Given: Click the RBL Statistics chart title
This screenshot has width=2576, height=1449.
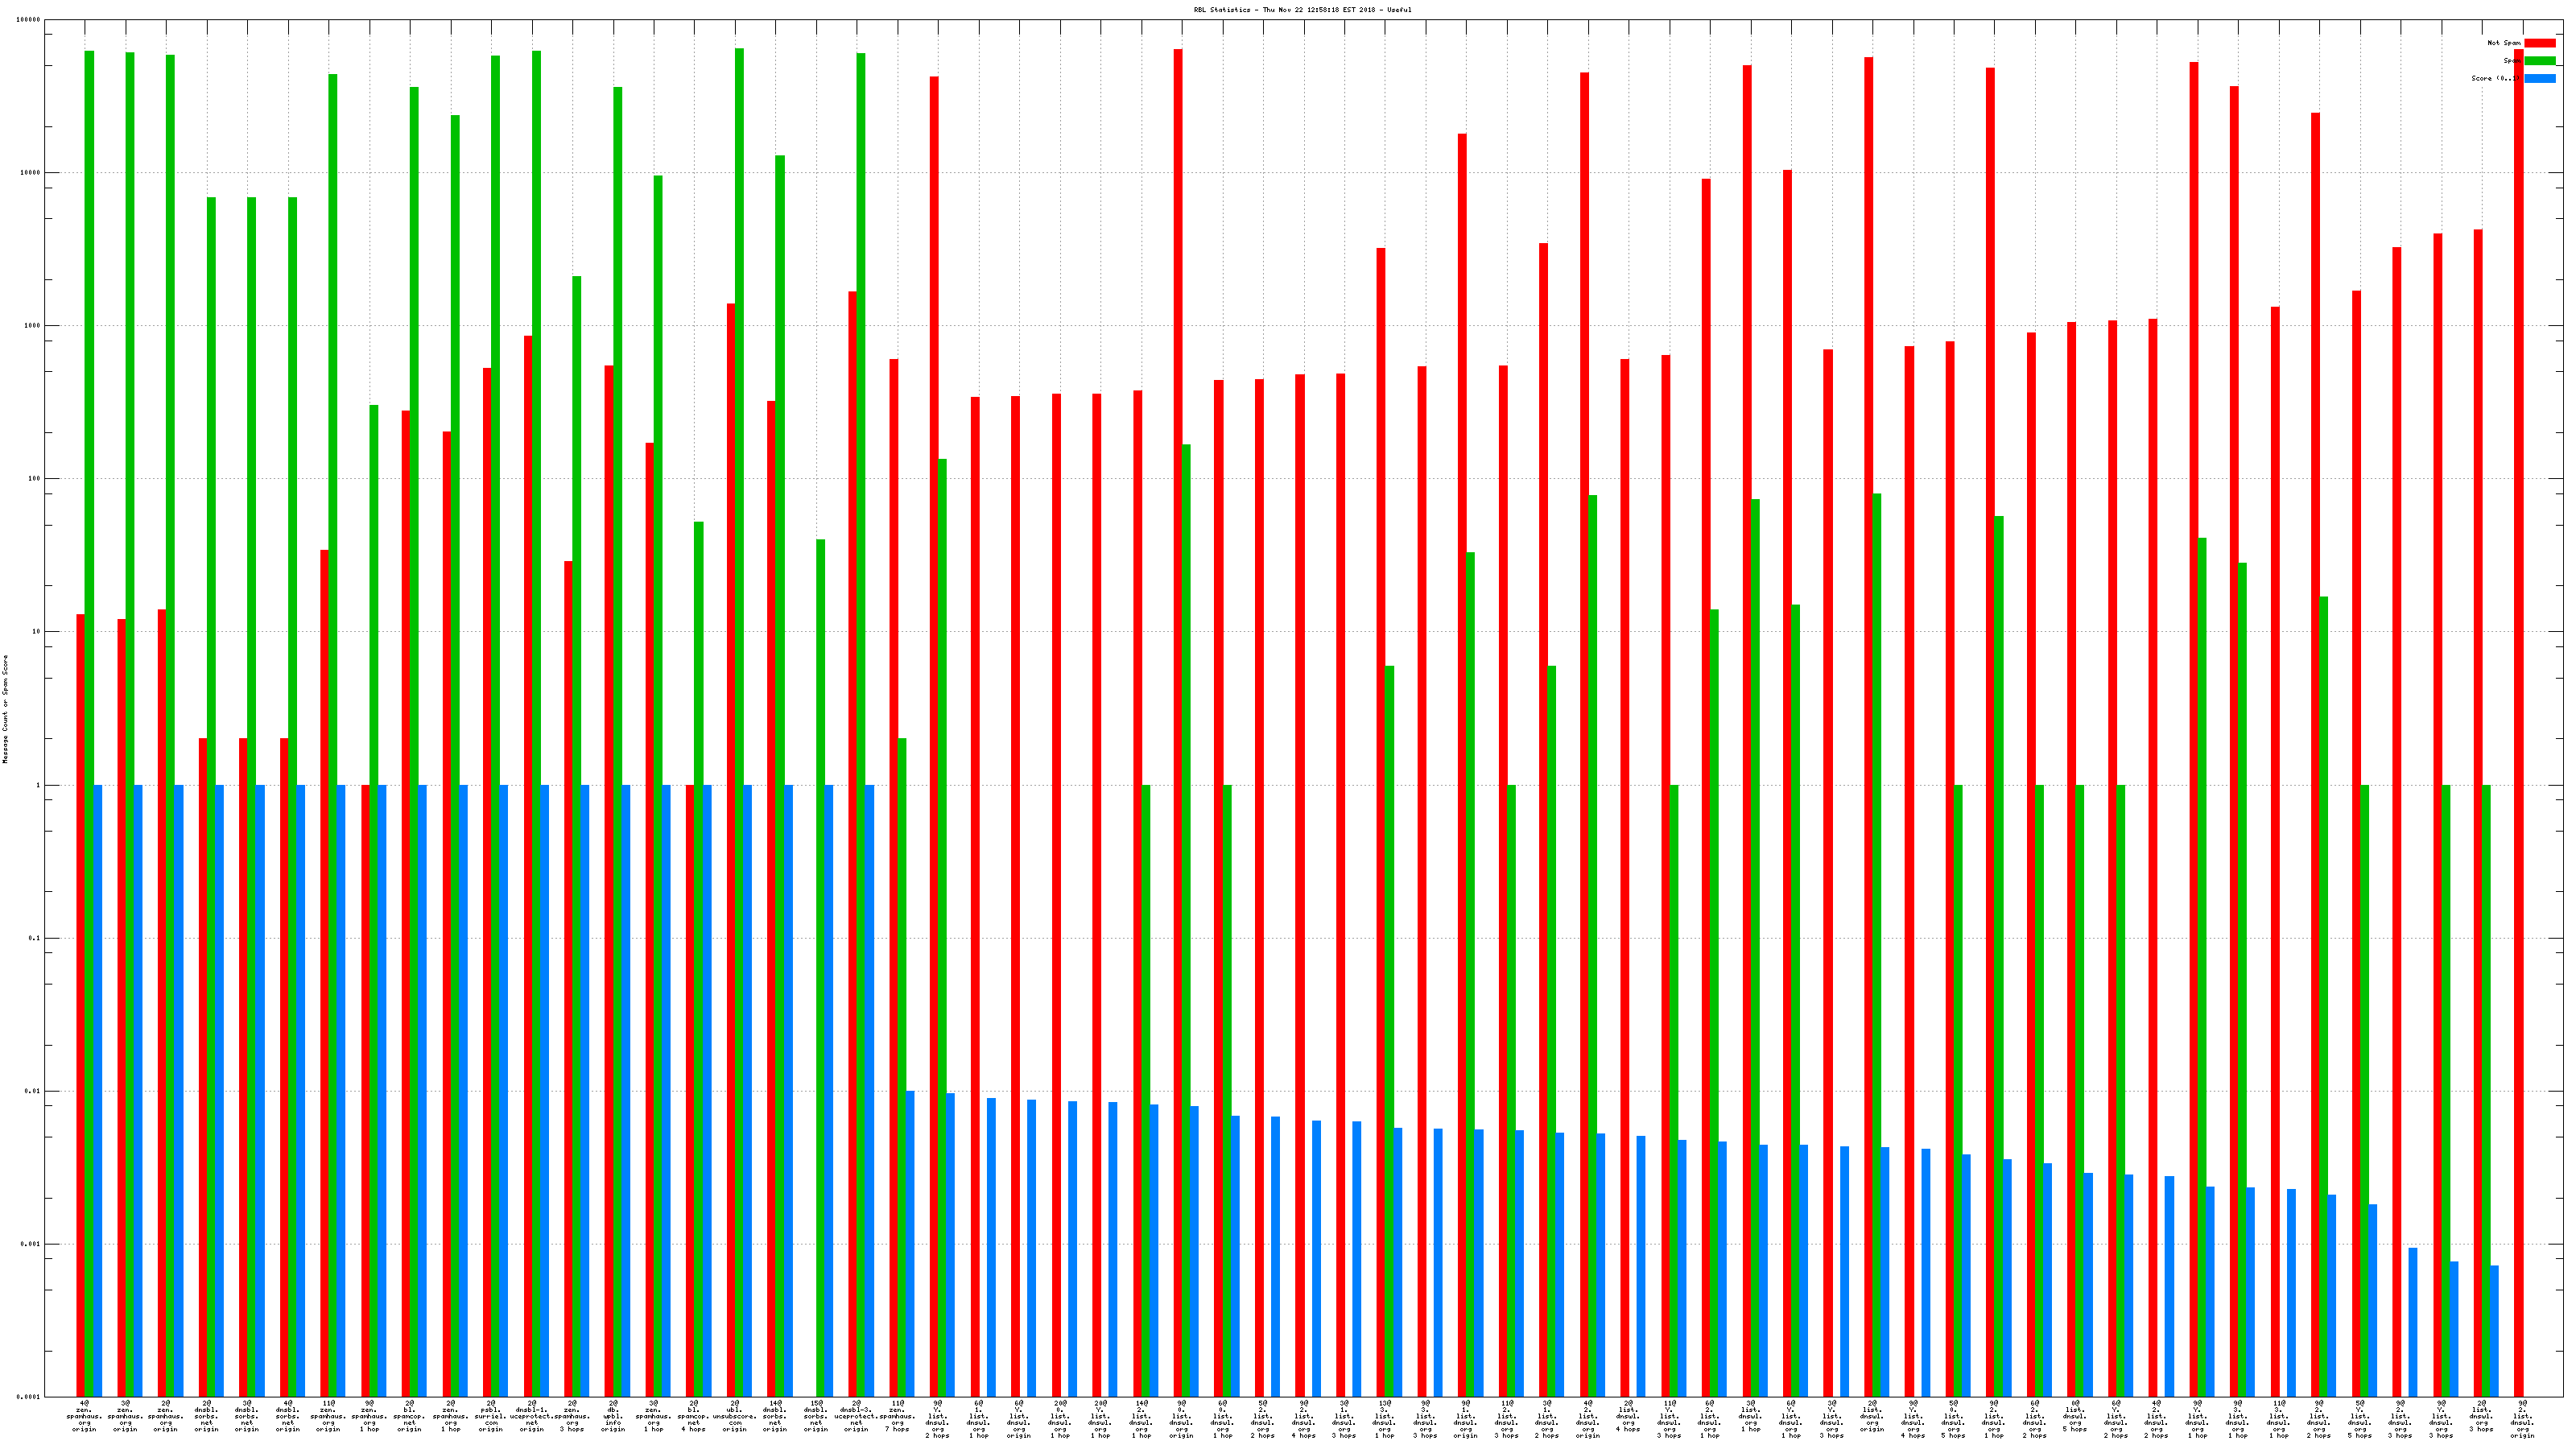Looking at the screenshot, I should click(x=1302, y=10).
